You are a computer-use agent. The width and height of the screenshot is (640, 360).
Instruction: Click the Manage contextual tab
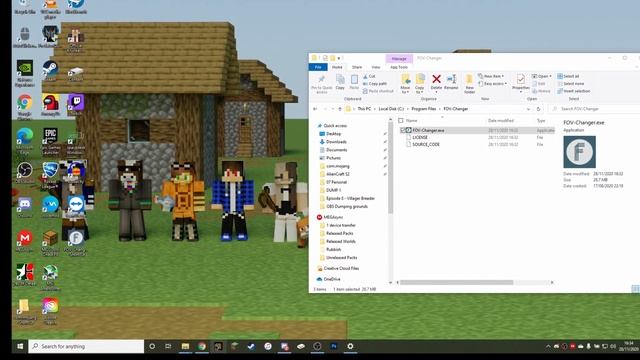tap(399, 58)
